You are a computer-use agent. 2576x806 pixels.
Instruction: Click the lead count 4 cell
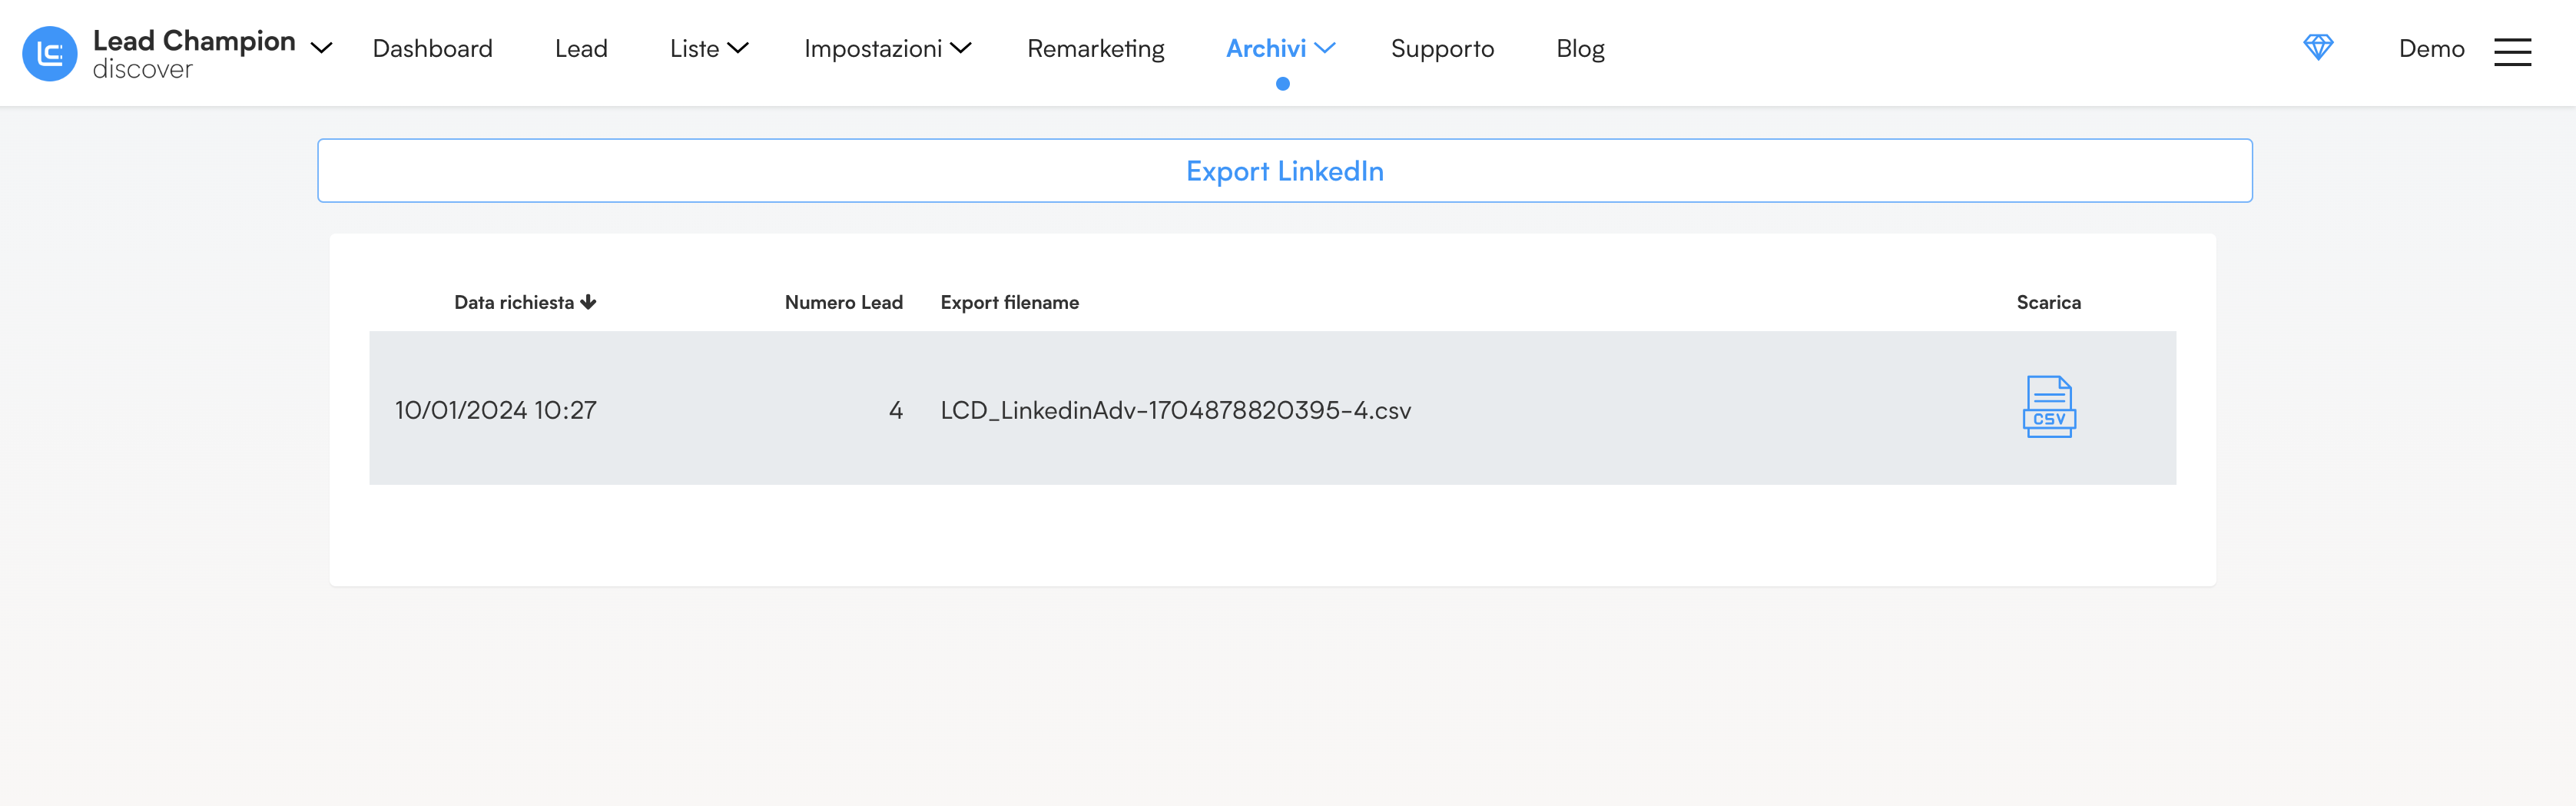[x=895, y=410]
